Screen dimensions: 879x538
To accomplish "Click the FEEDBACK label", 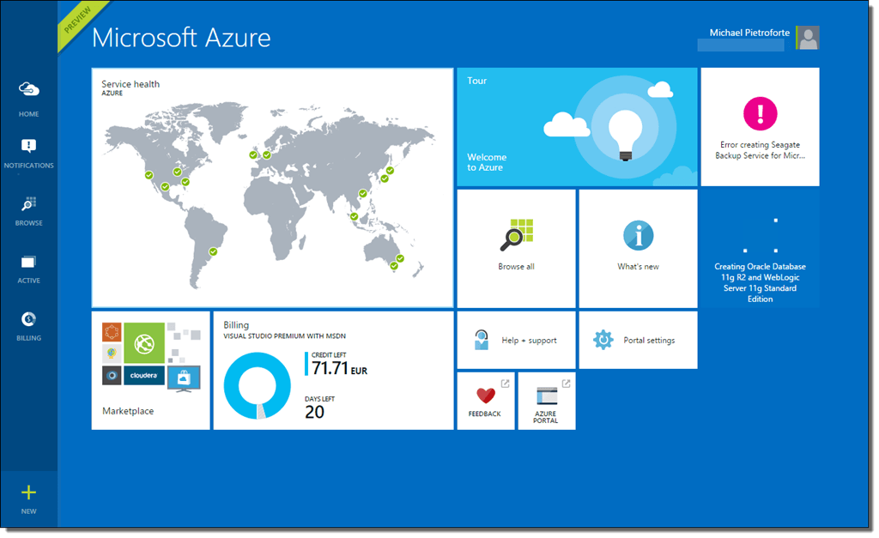I will 485,414.
